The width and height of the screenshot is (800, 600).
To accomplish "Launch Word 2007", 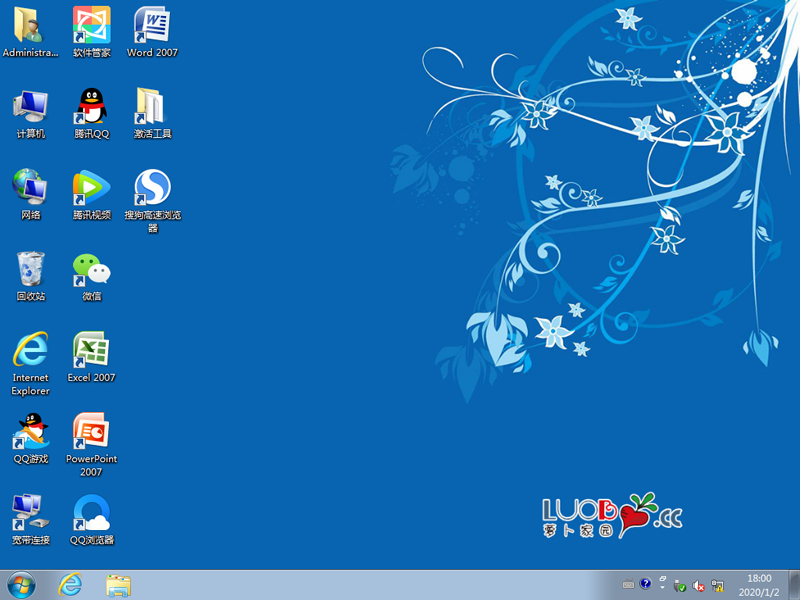I will click(x=151, y=30).
